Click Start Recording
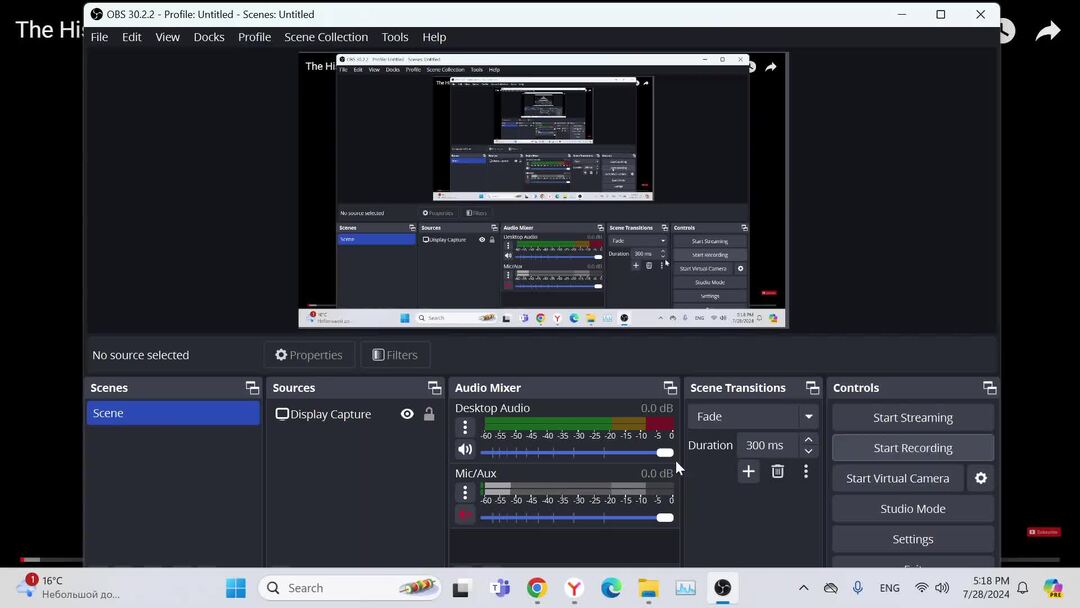1080x608 pixels. click(x=913, y=448)
